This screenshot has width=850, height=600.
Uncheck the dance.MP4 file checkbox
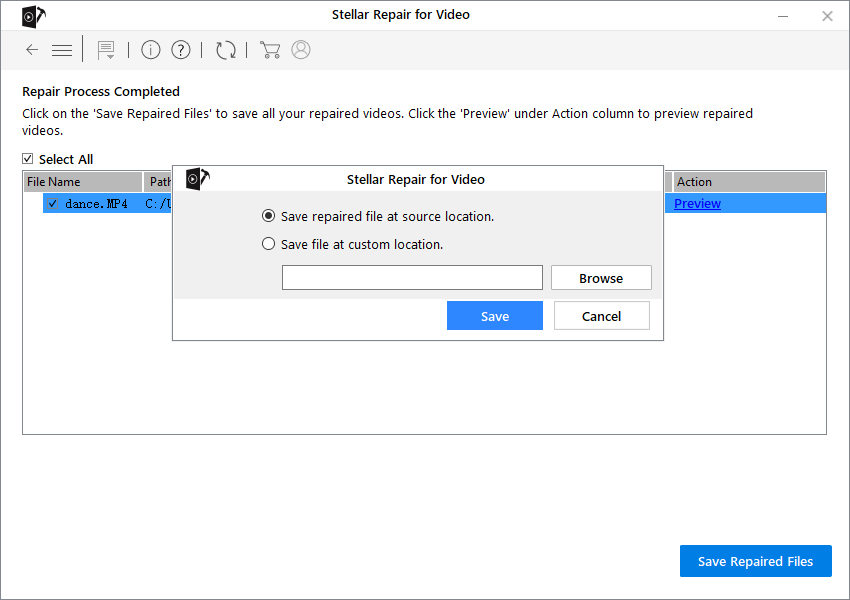53,204
